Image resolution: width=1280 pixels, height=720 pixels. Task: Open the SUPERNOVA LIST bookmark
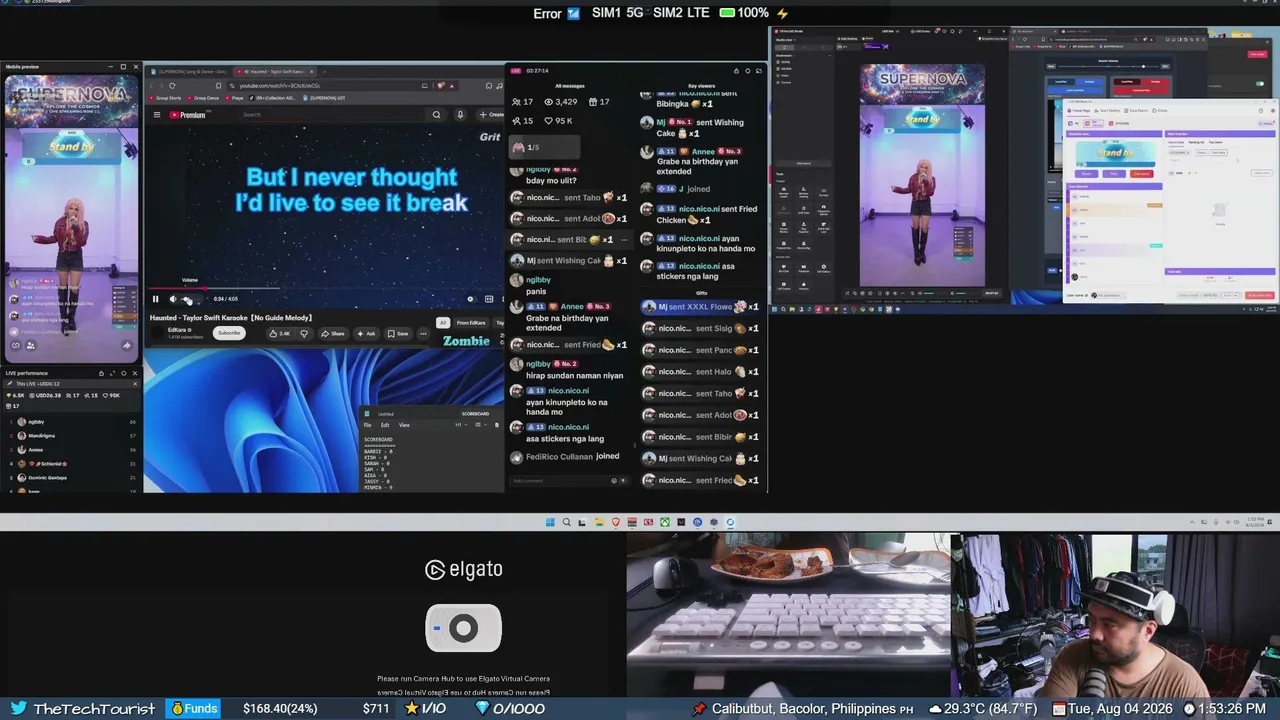(x=324, y=98)
